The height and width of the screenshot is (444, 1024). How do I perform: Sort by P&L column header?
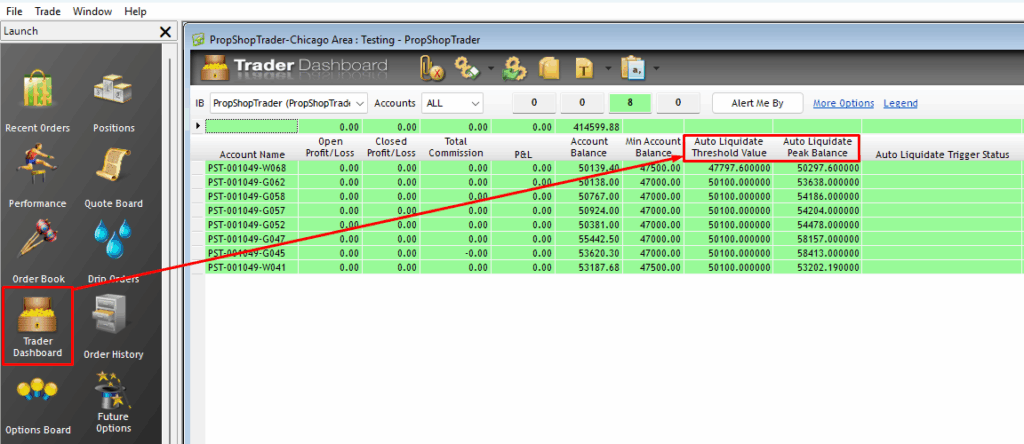pyautogui.click(x=524, y=148)
